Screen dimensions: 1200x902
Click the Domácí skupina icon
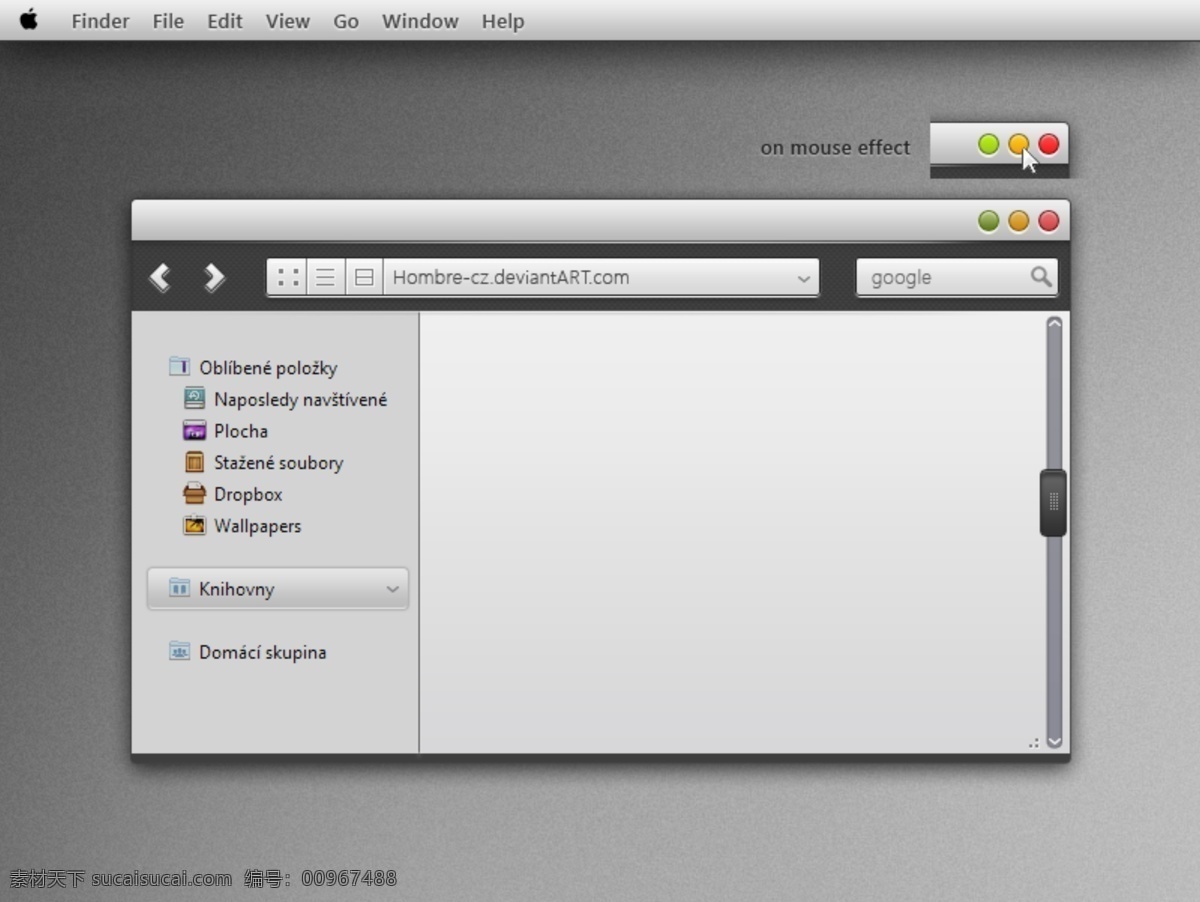[179, 651]
